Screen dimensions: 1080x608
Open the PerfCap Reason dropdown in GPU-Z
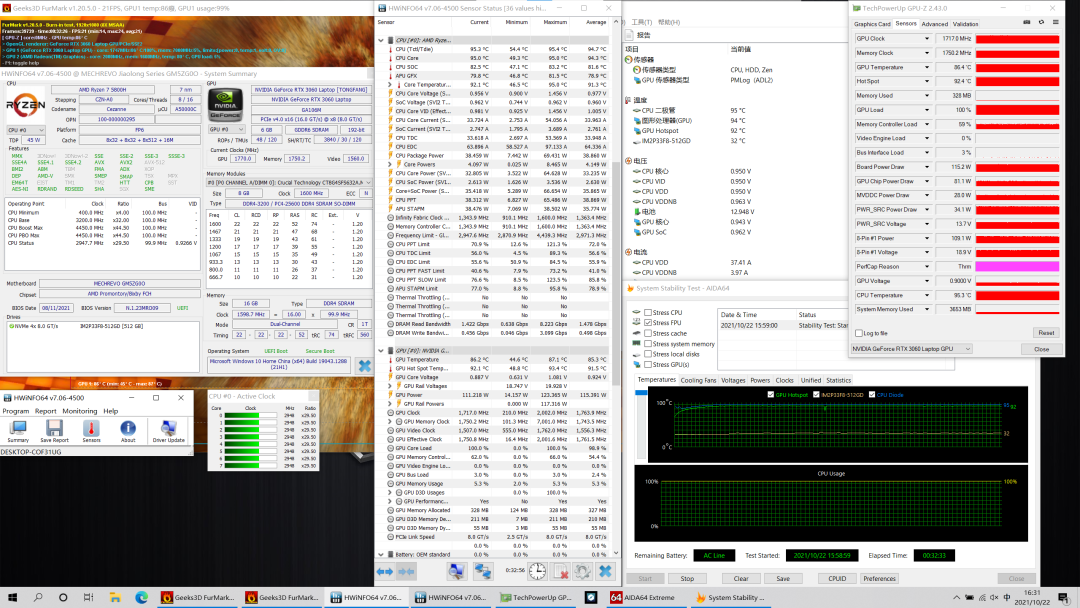926,266
